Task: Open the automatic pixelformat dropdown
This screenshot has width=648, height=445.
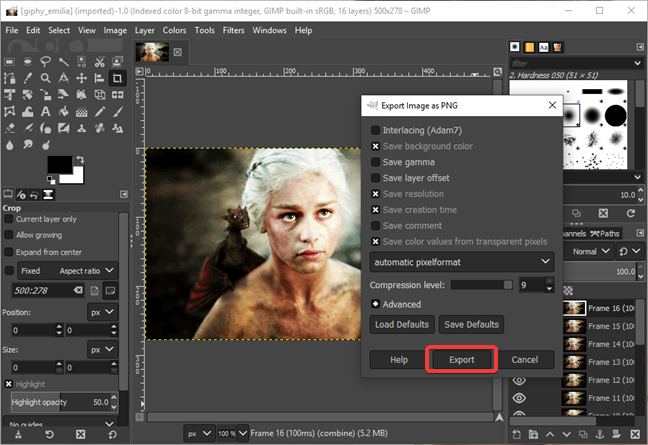Action: [462, 262]
